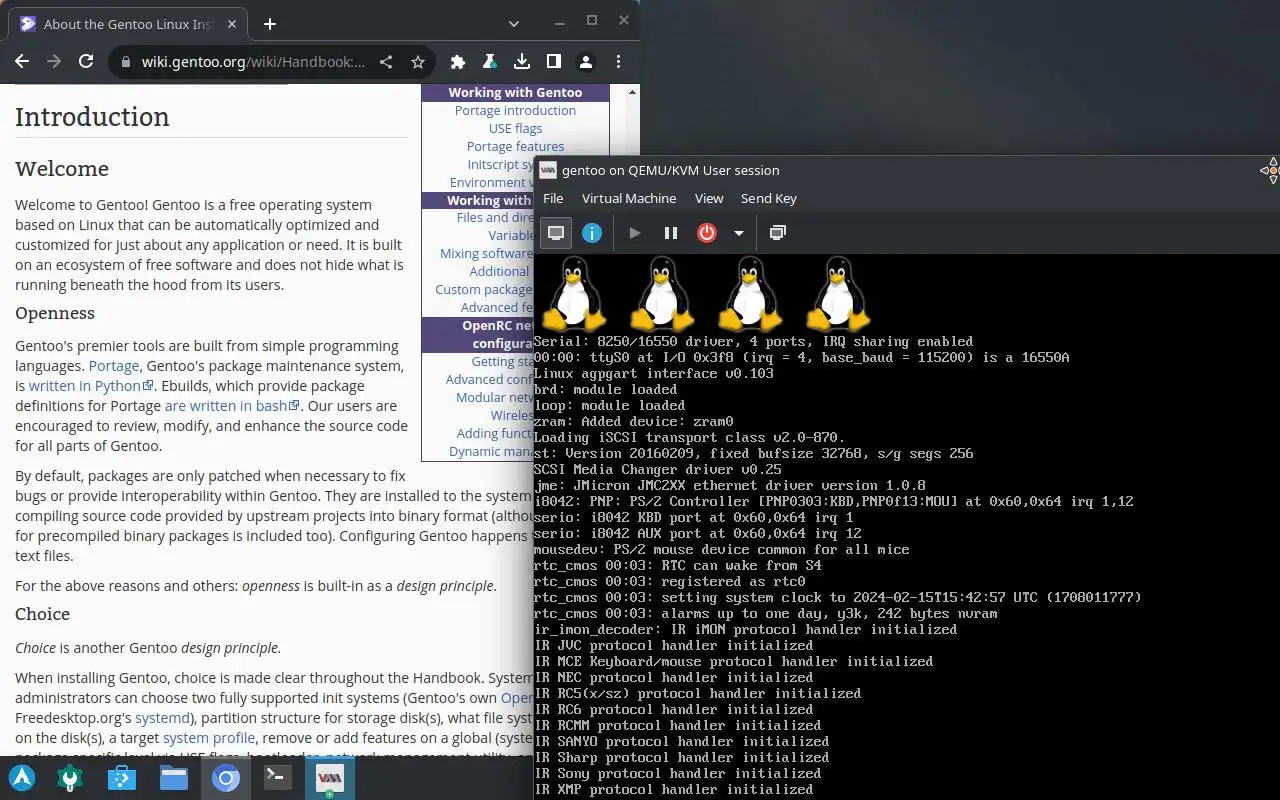1280x800 pixels.
Task: Click the Run virtual machine play button
Action: pos(635,233)
